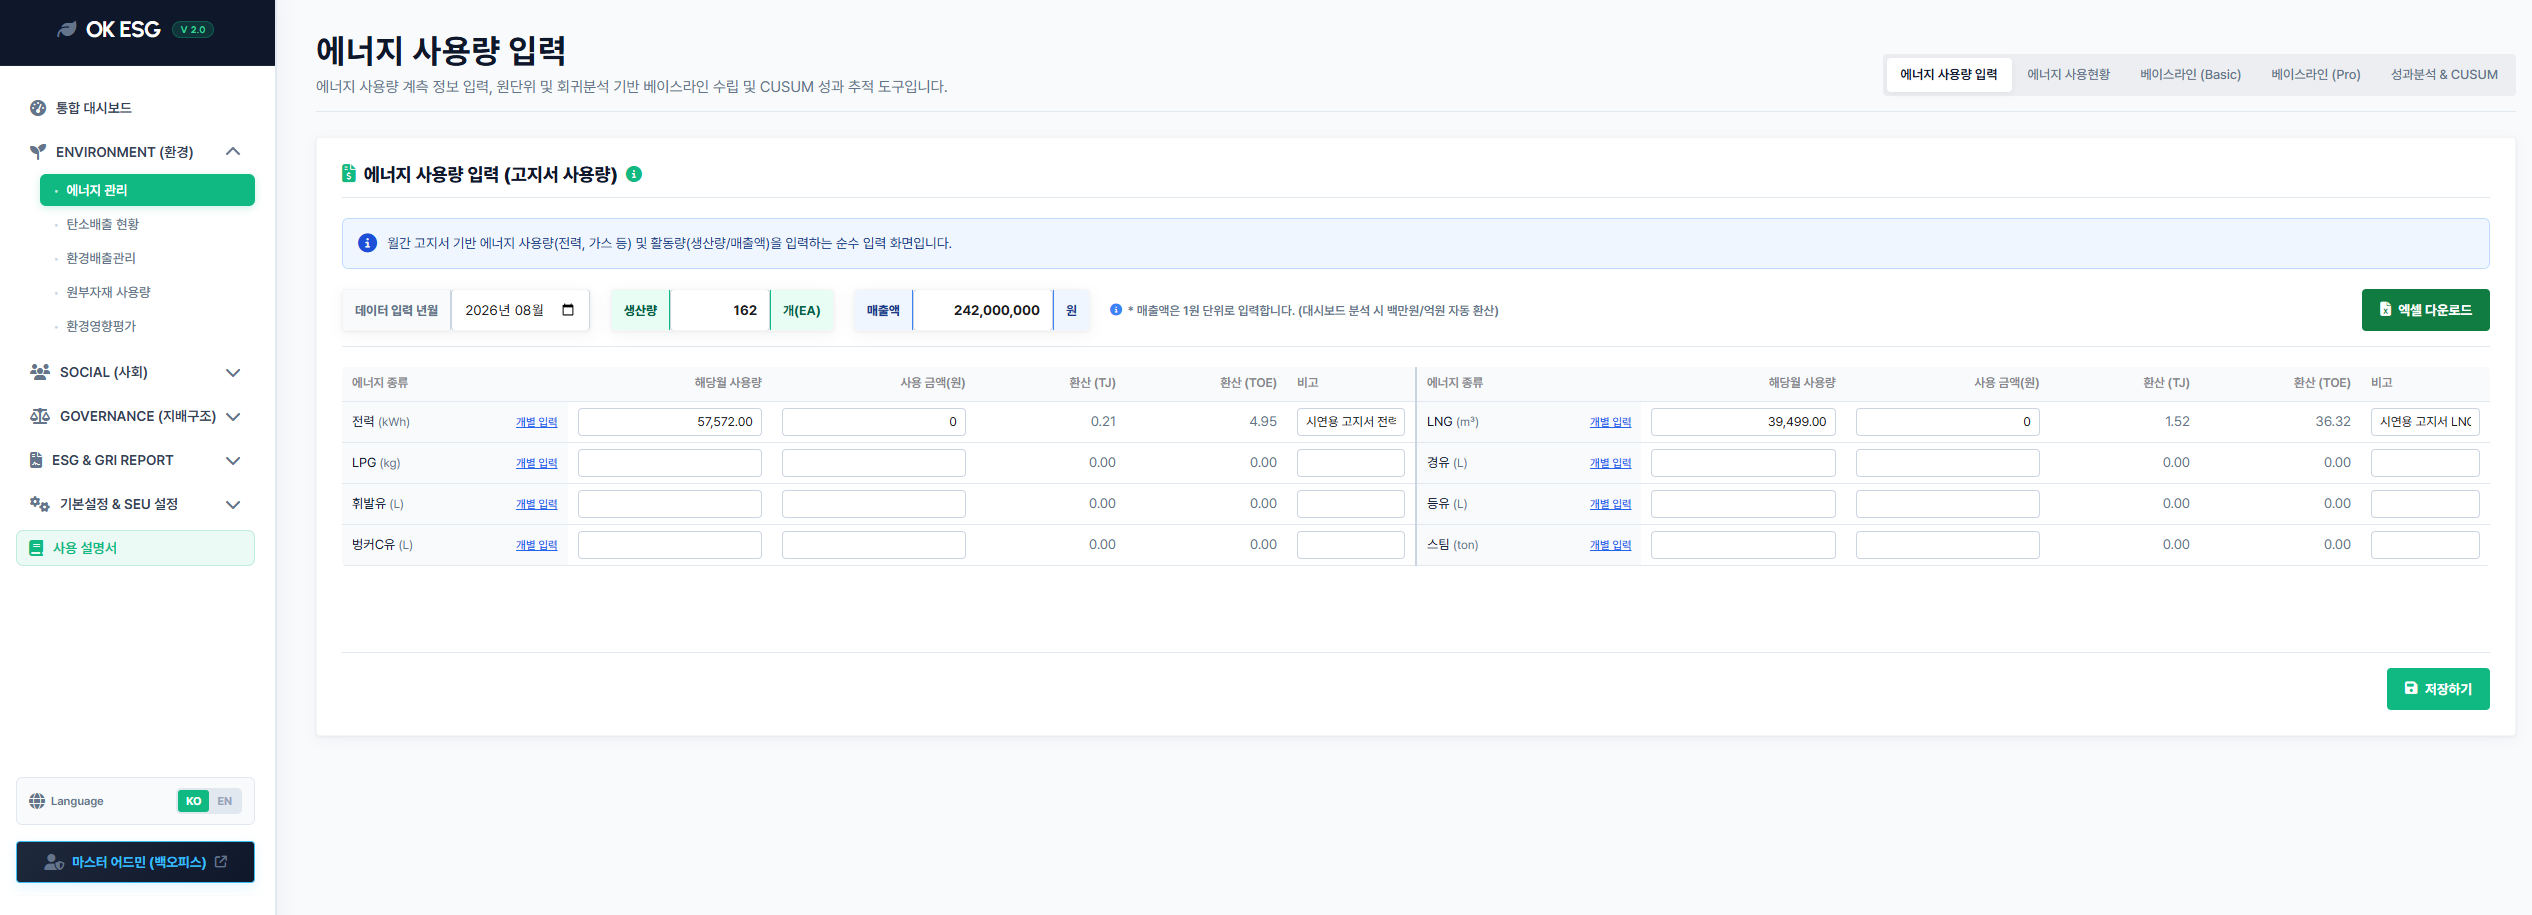Screen dimensions: 2532x915
Task: Click the LNG usage field showing 39,499.00
Action: 1743,422
